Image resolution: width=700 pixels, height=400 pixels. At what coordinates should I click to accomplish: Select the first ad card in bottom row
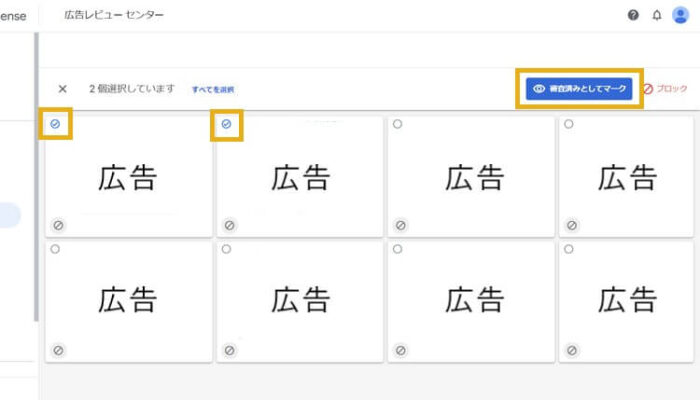tap(55, 249)
